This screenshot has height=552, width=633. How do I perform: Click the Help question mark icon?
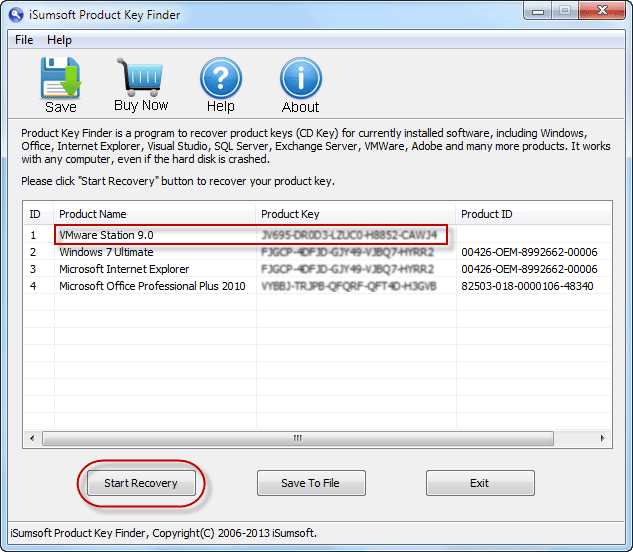click(x=221, y=78)
